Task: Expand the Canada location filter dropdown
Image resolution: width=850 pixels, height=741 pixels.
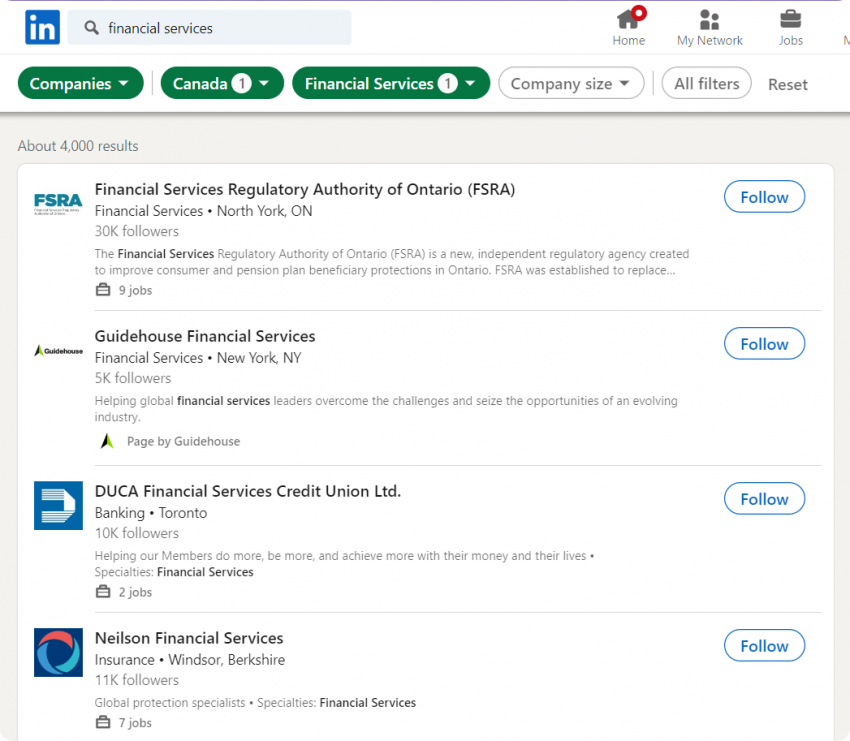Action: pyautogui.click(x=222, y=83)
